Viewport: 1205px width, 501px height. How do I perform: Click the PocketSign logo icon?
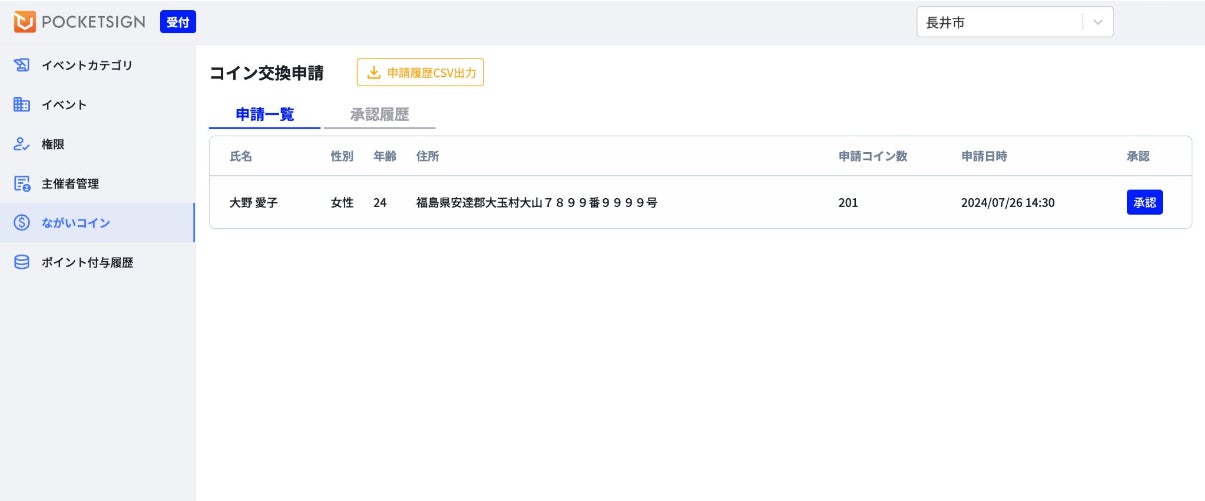[25, 21]
